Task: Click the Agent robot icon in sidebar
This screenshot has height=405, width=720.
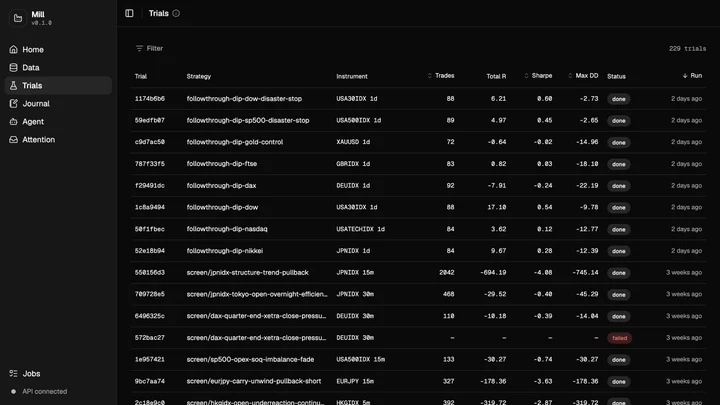Action: click(13, 121)
